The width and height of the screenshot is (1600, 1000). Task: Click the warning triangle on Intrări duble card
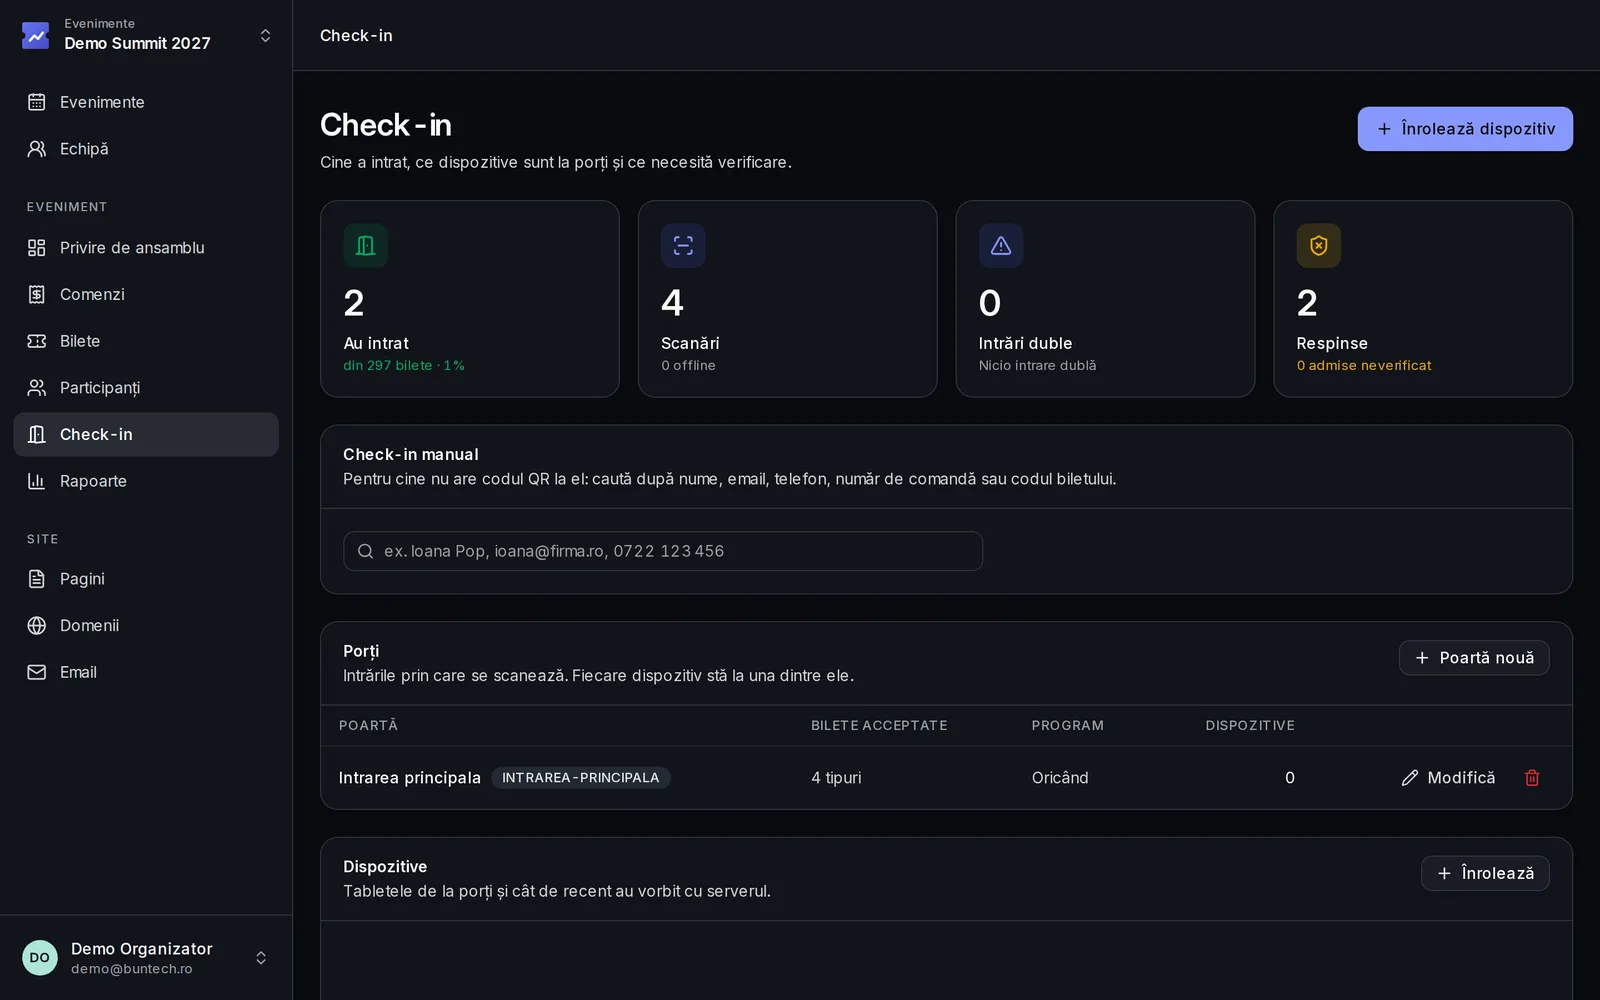point(1001,245)
